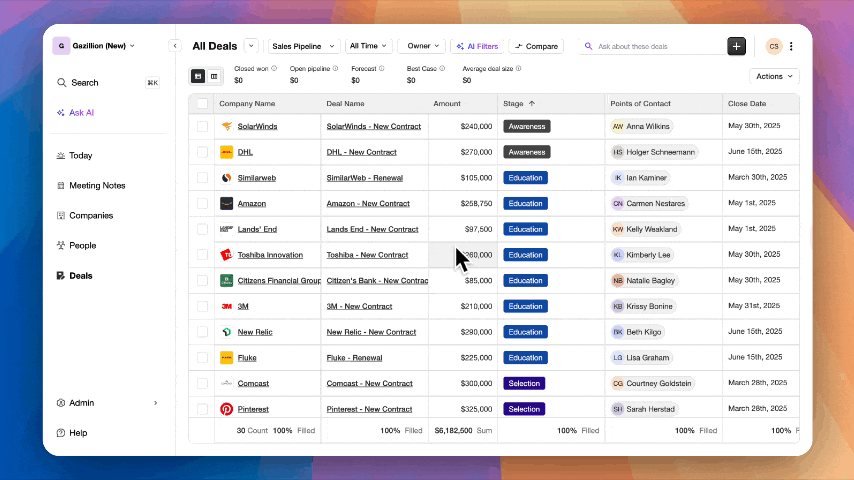The height and width of the screenshot is (480, 854).
Task: Collapse the sidebar with chevron button
Action: (175, 46)
